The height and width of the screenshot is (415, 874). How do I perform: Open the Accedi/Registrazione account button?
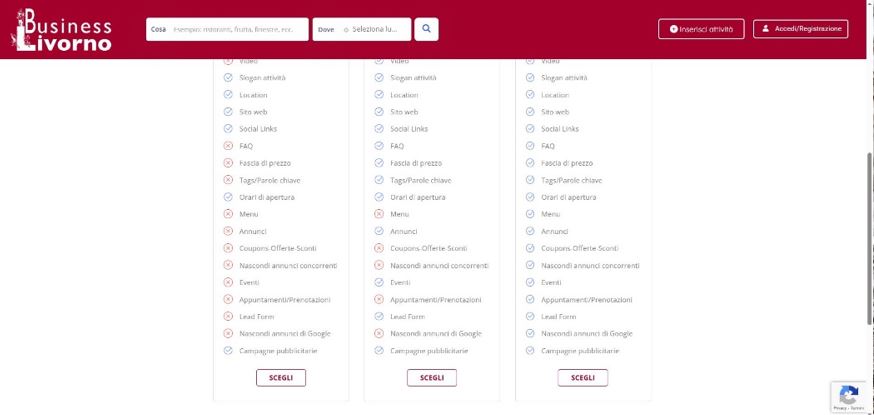(x=800, y=29)
